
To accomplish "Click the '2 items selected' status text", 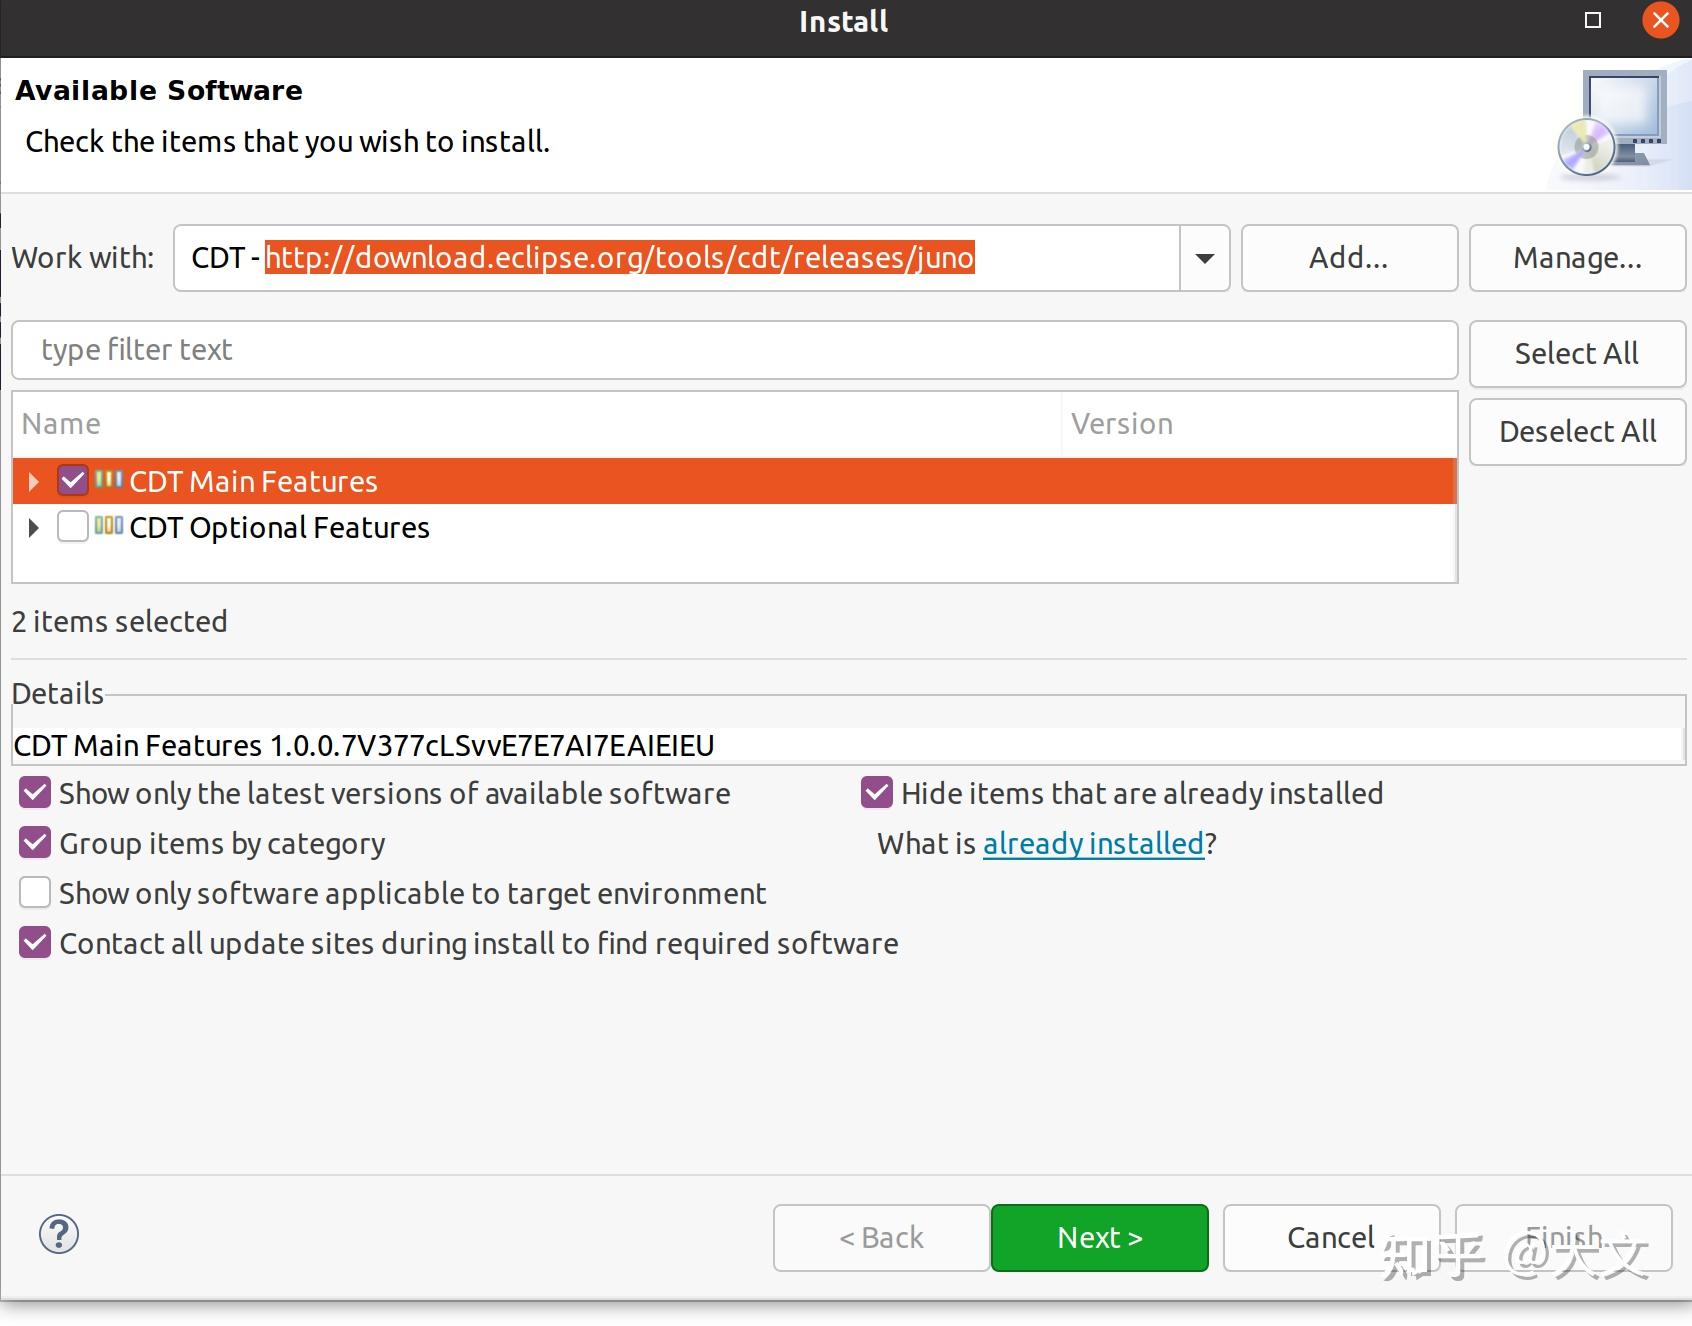I will pos(120,622).
